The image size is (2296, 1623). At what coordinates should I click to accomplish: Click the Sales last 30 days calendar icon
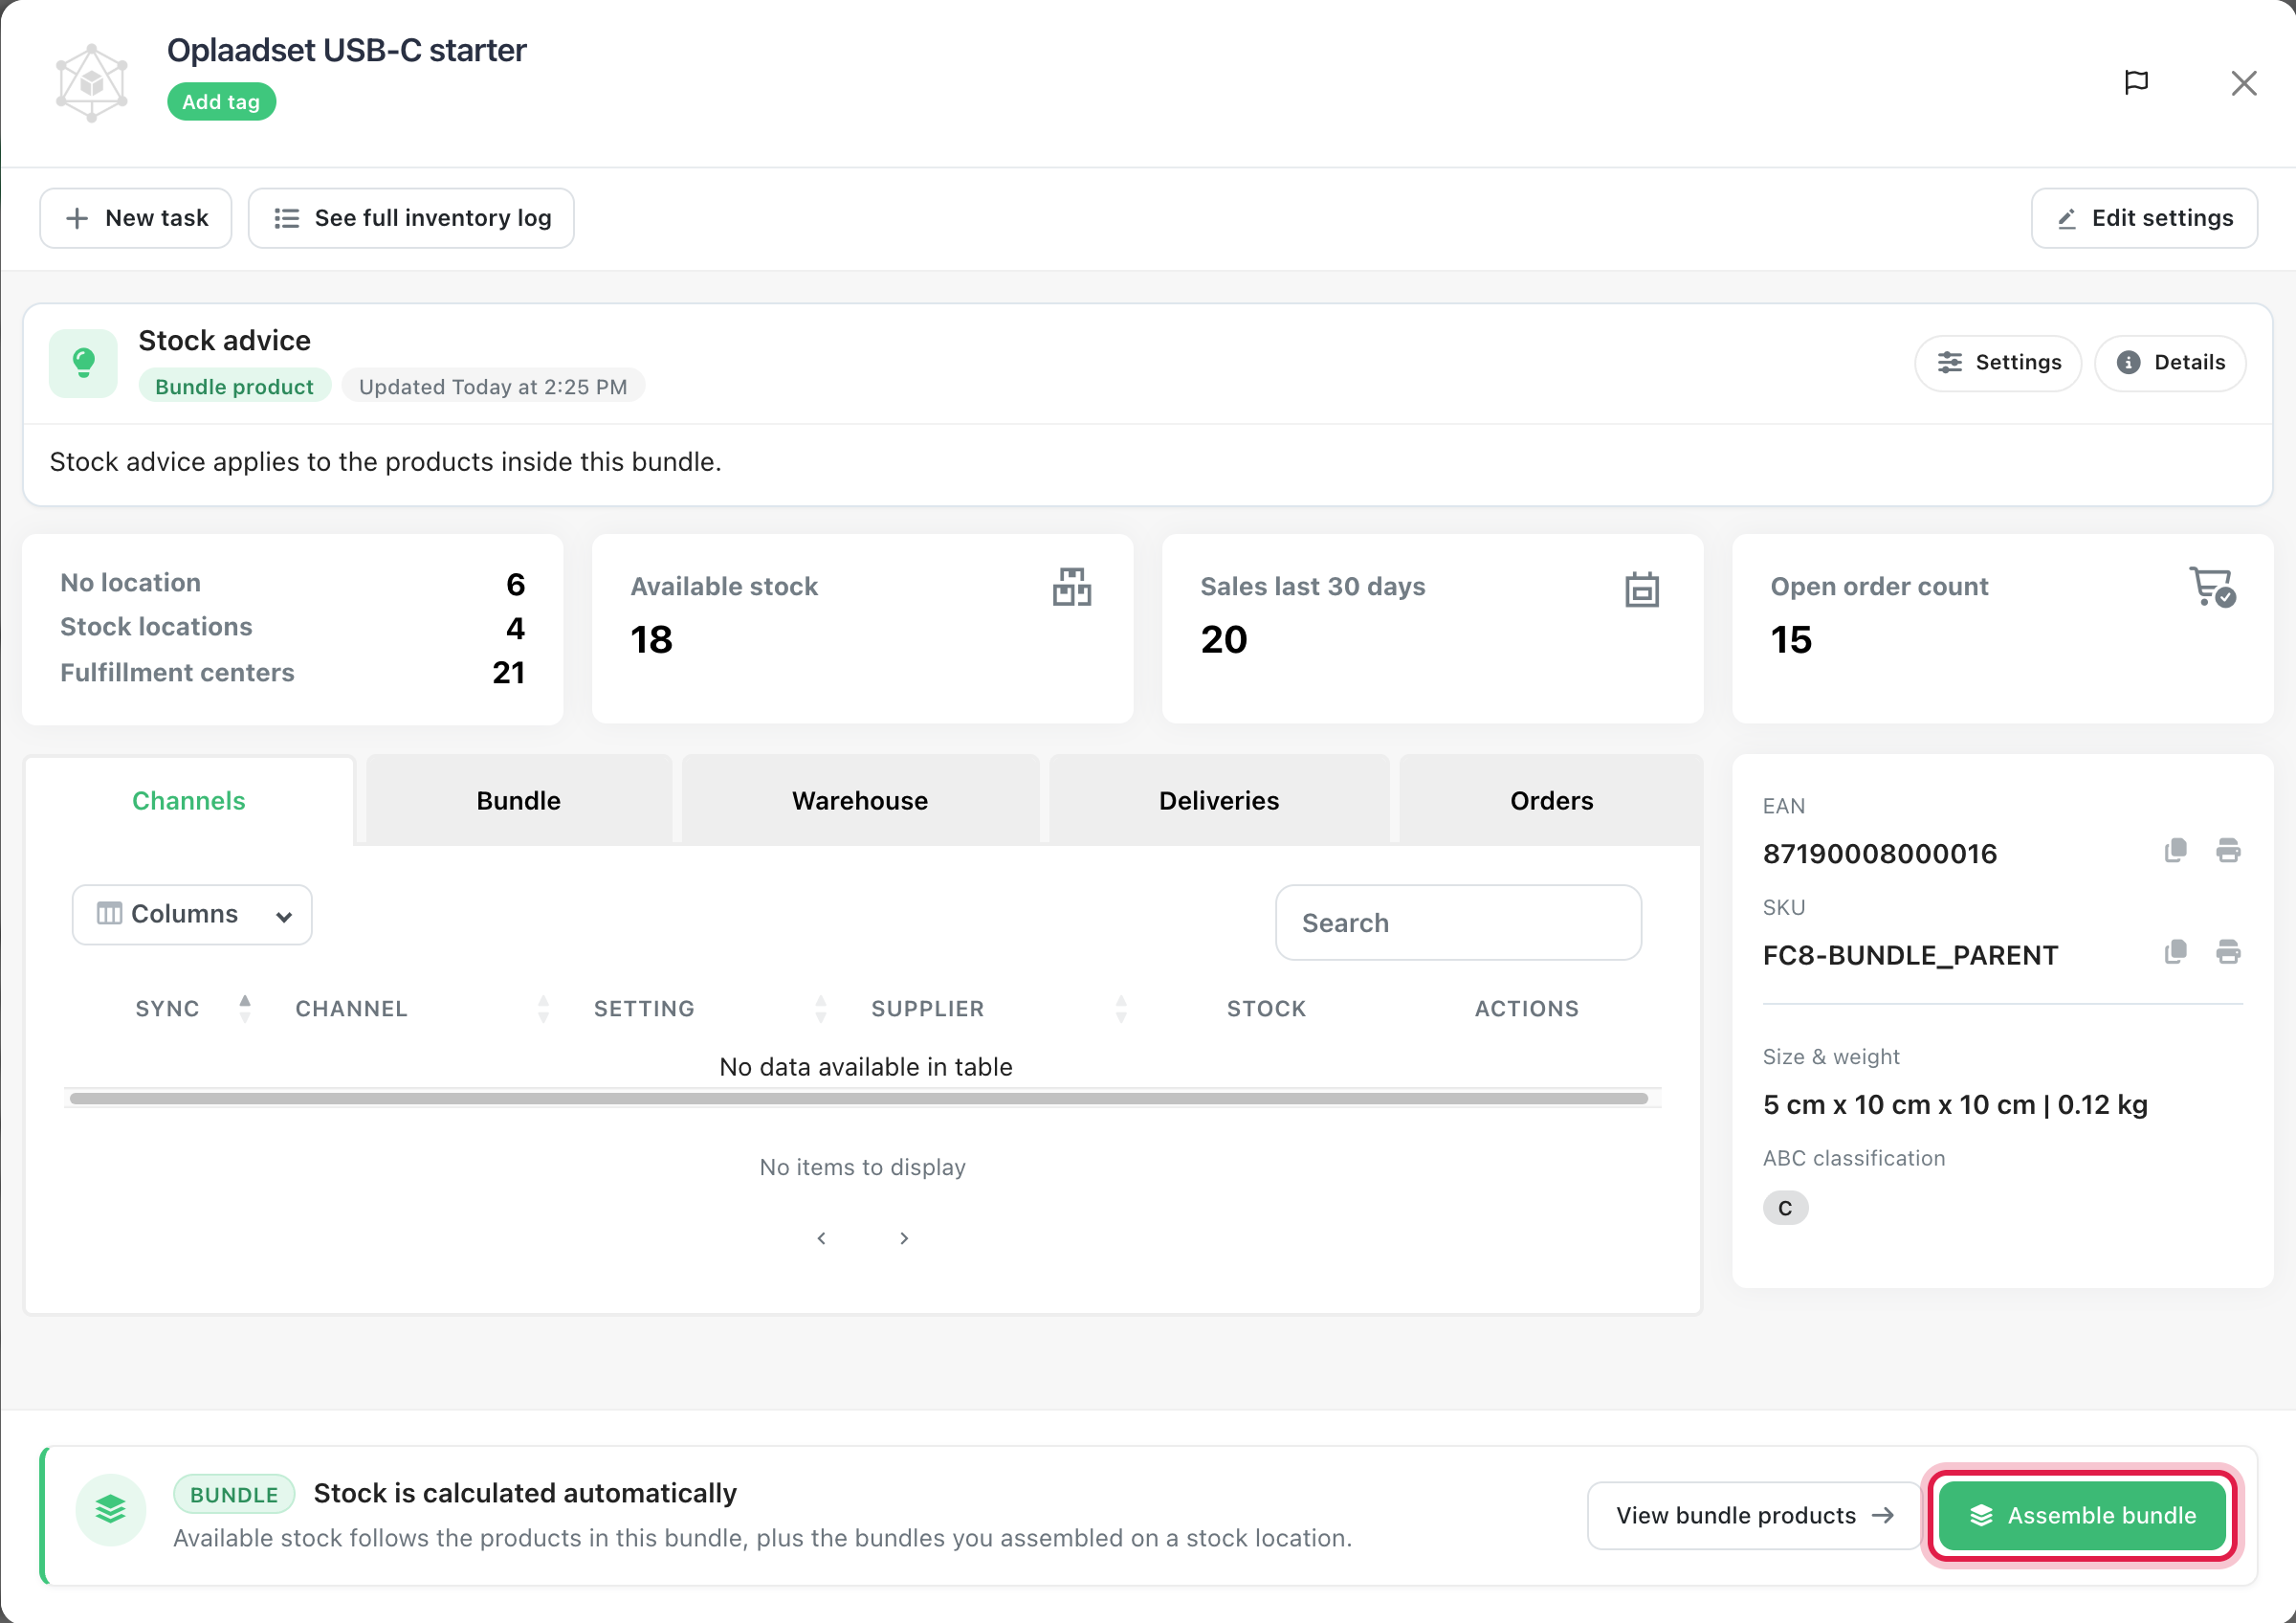[x=1641, y=589]
